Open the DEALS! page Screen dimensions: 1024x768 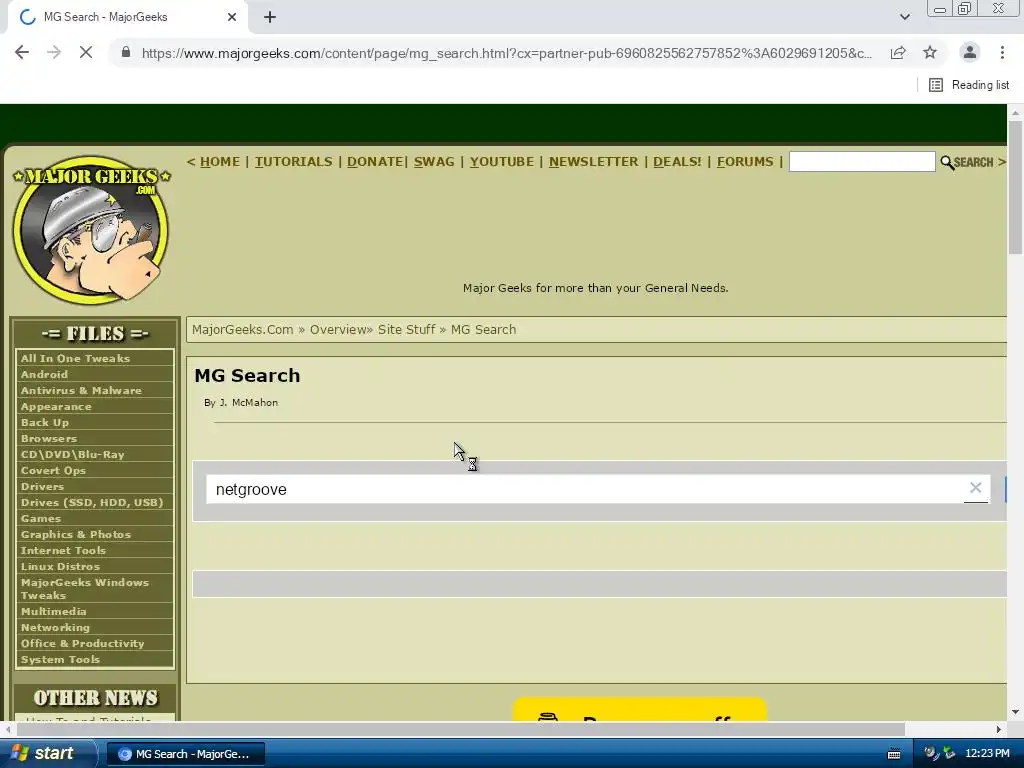(677, 162)
